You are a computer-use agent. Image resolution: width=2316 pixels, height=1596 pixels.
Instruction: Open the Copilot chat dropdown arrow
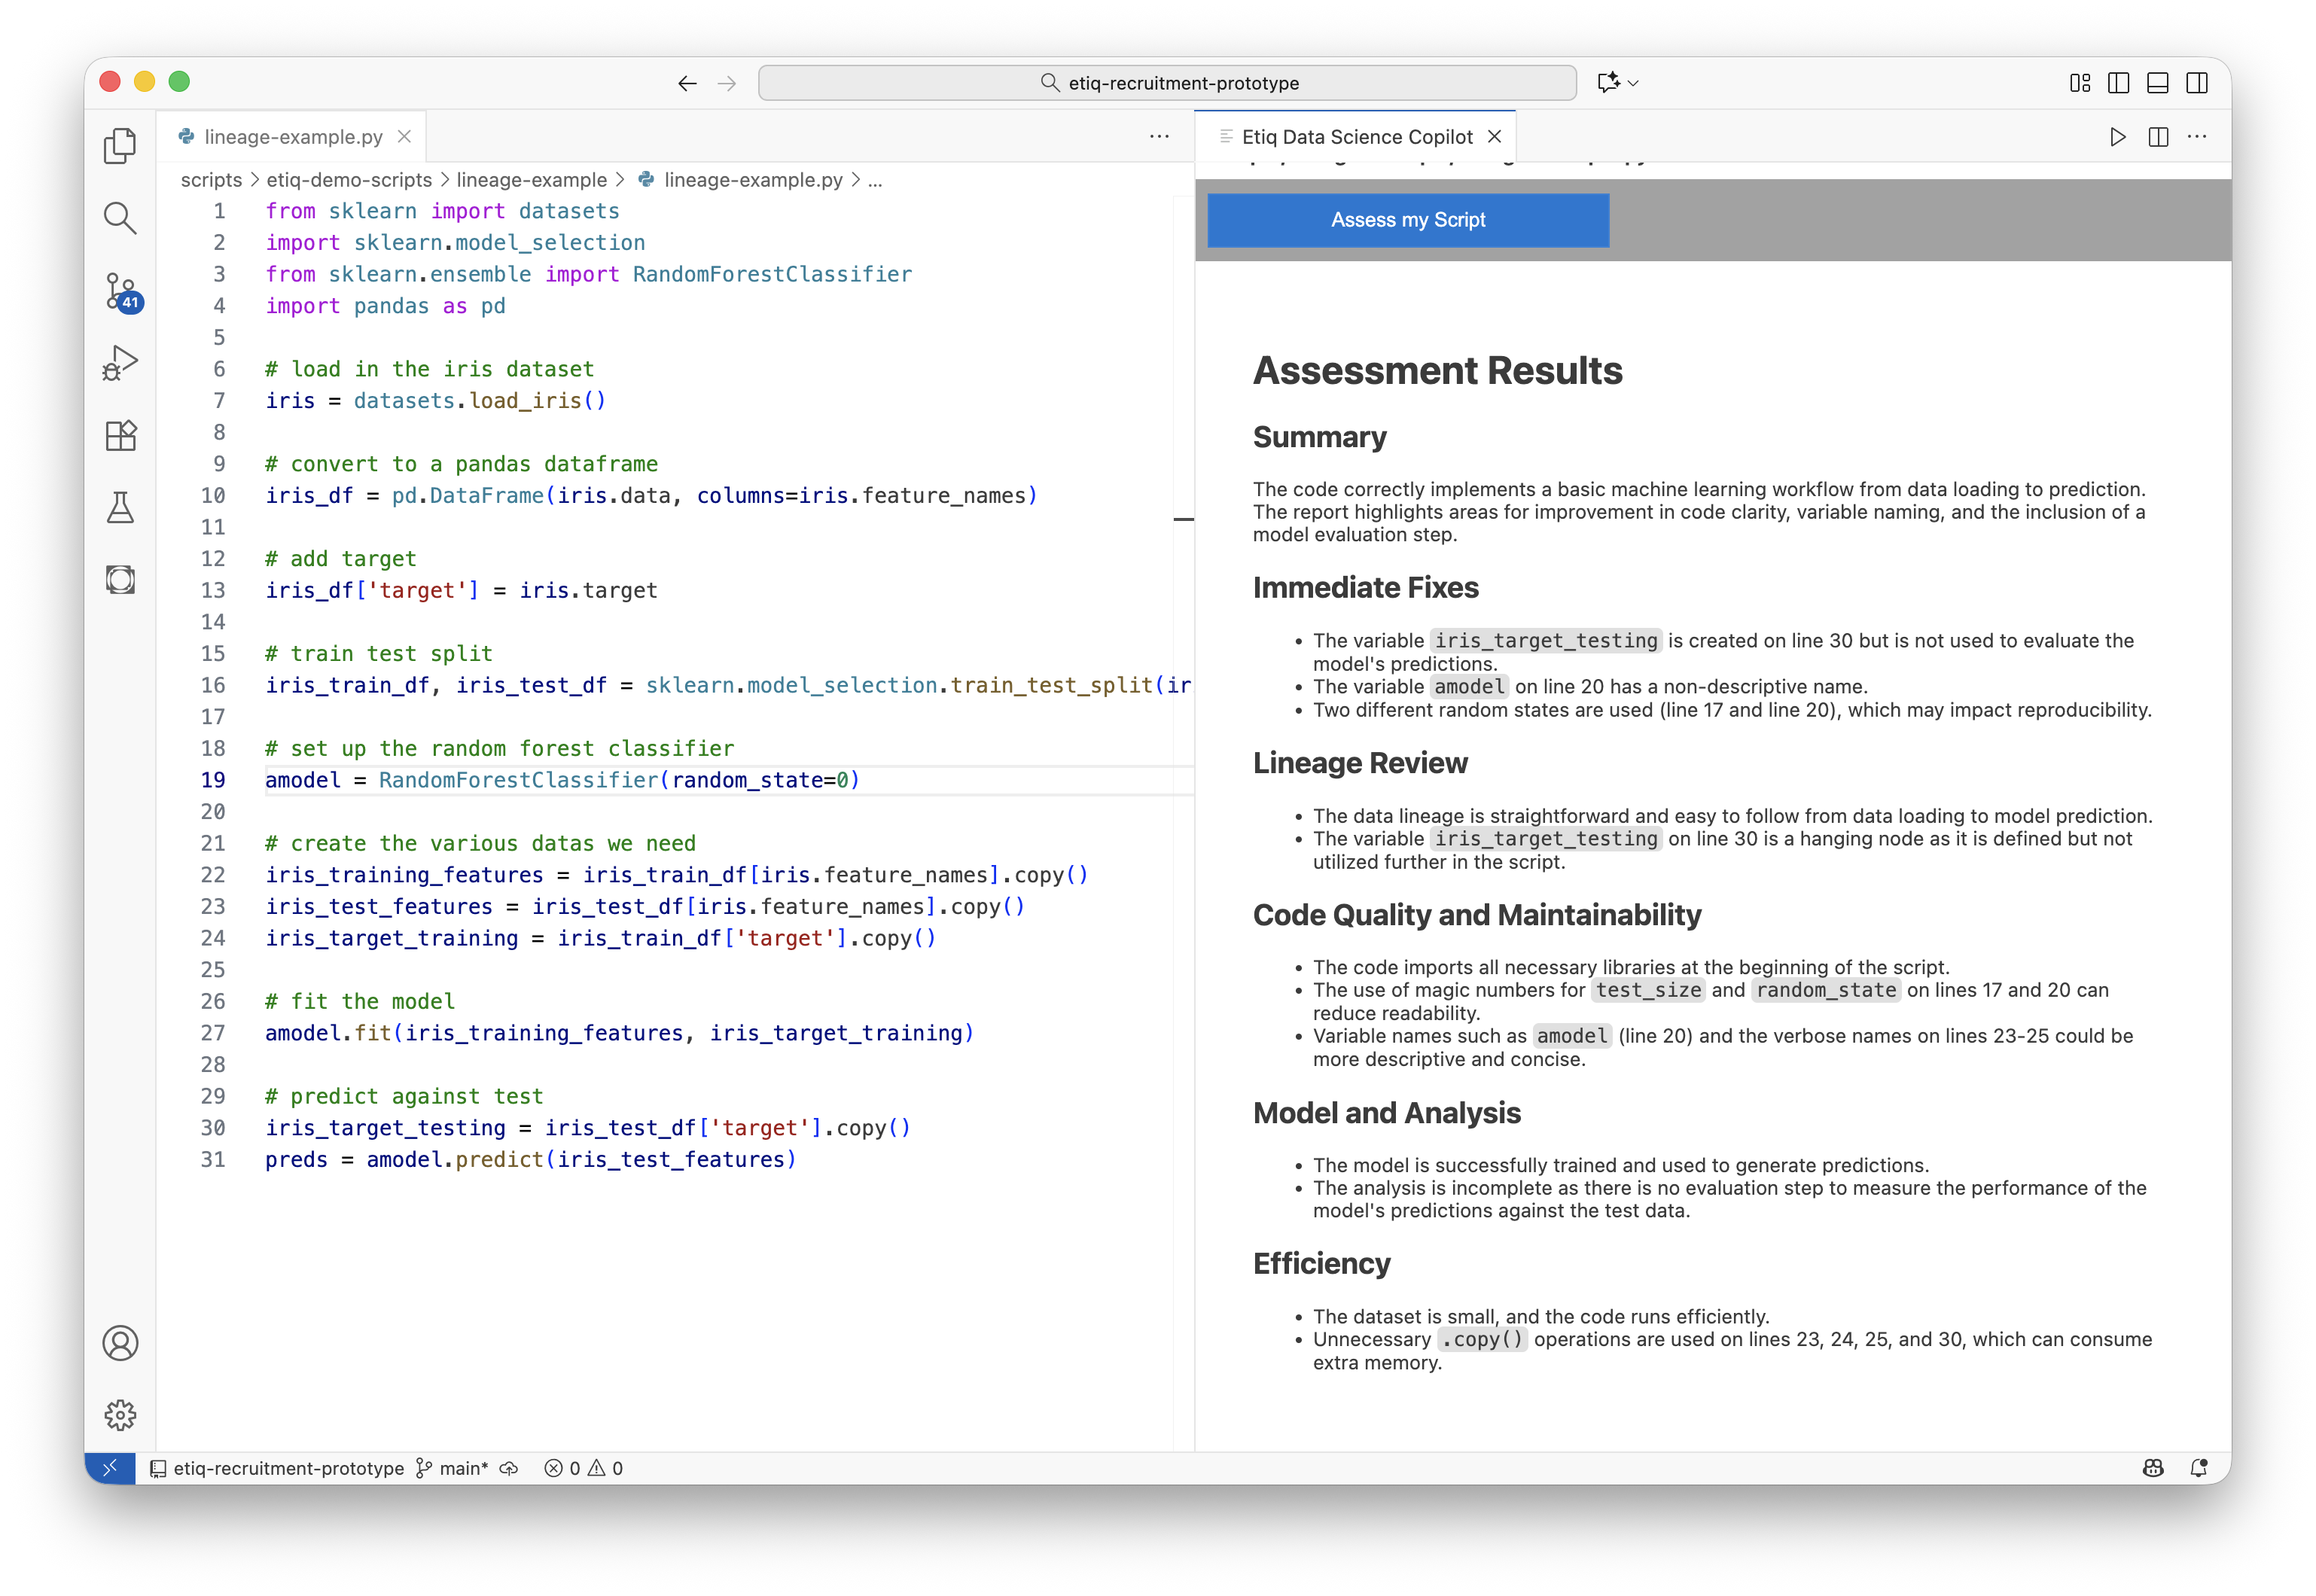pos(1633,83)
